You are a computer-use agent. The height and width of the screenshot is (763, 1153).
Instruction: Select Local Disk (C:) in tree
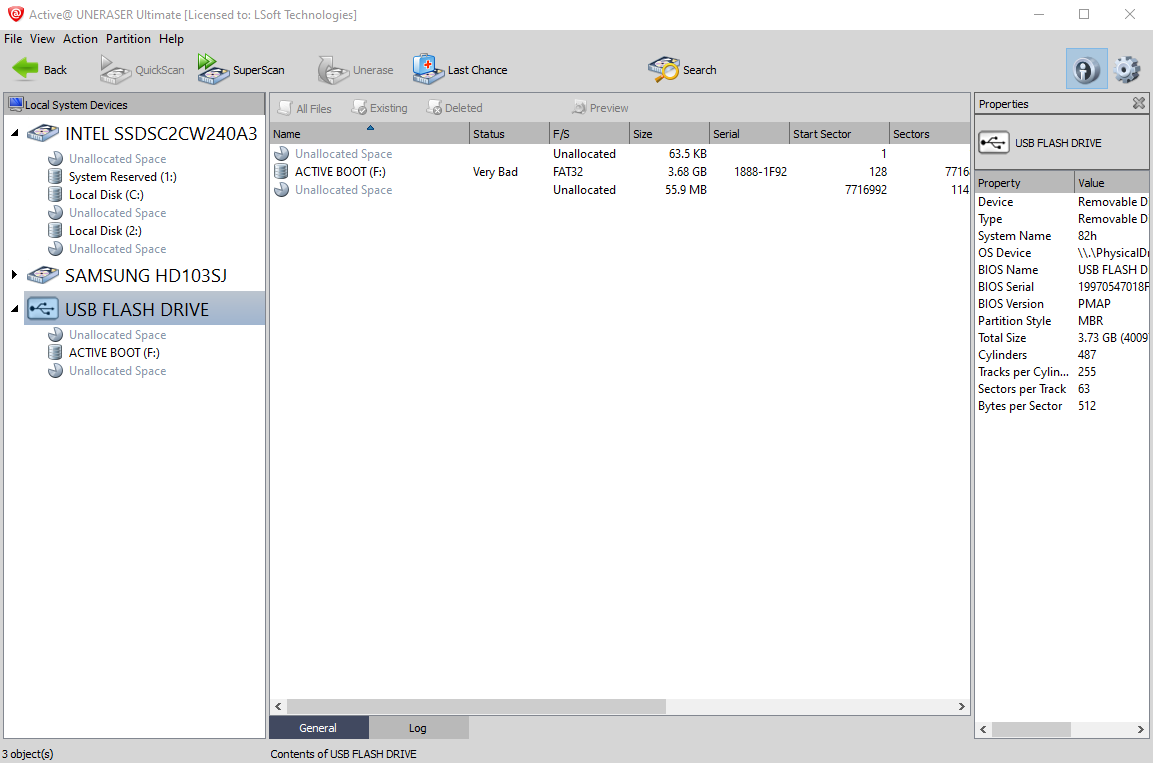pos(106,195)
